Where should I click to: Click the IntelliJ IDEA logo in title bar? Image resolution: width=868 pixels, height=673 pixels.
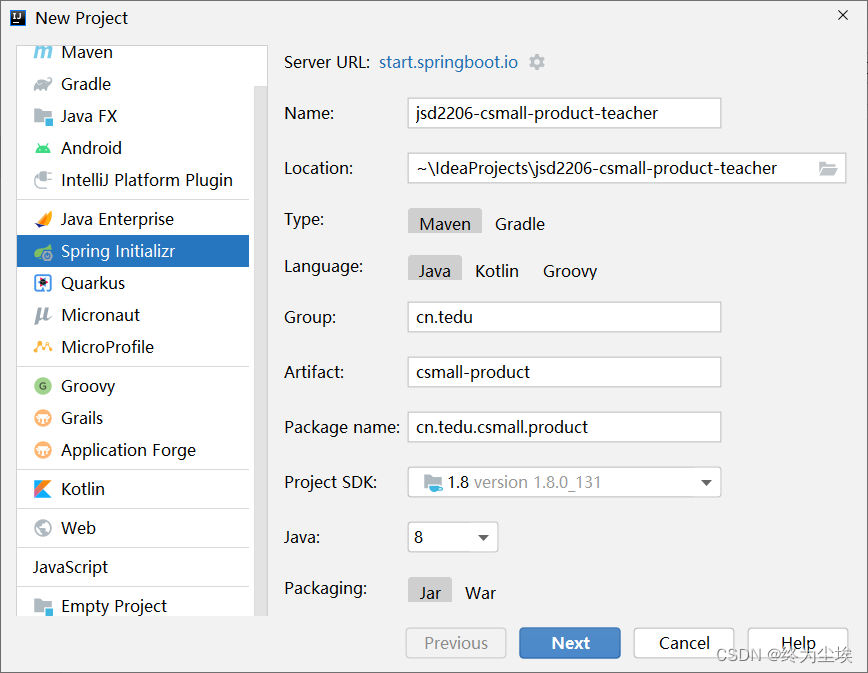[x=18, y=18]
